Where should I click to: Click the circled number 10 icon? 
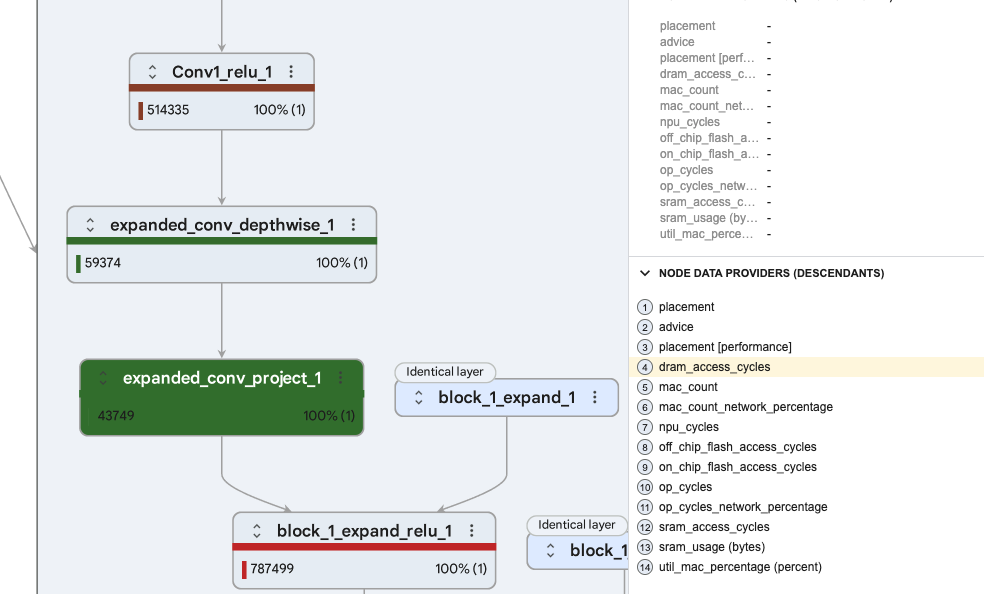[644, 487]
